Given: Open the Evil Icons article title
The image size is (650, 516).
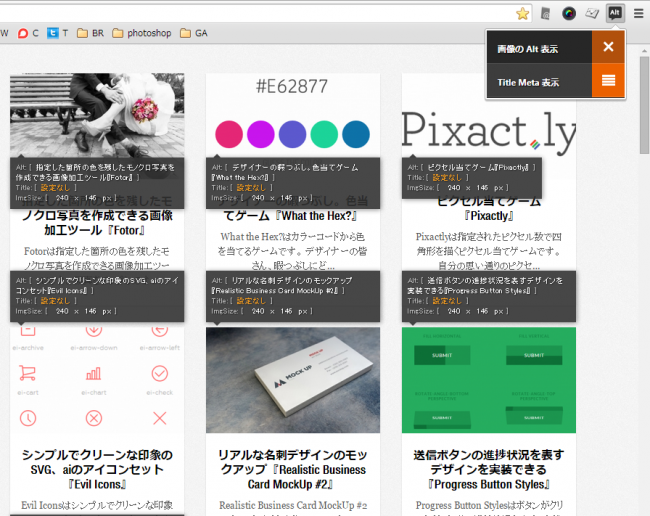Looking at the screenshot, I should coord(97,470).
